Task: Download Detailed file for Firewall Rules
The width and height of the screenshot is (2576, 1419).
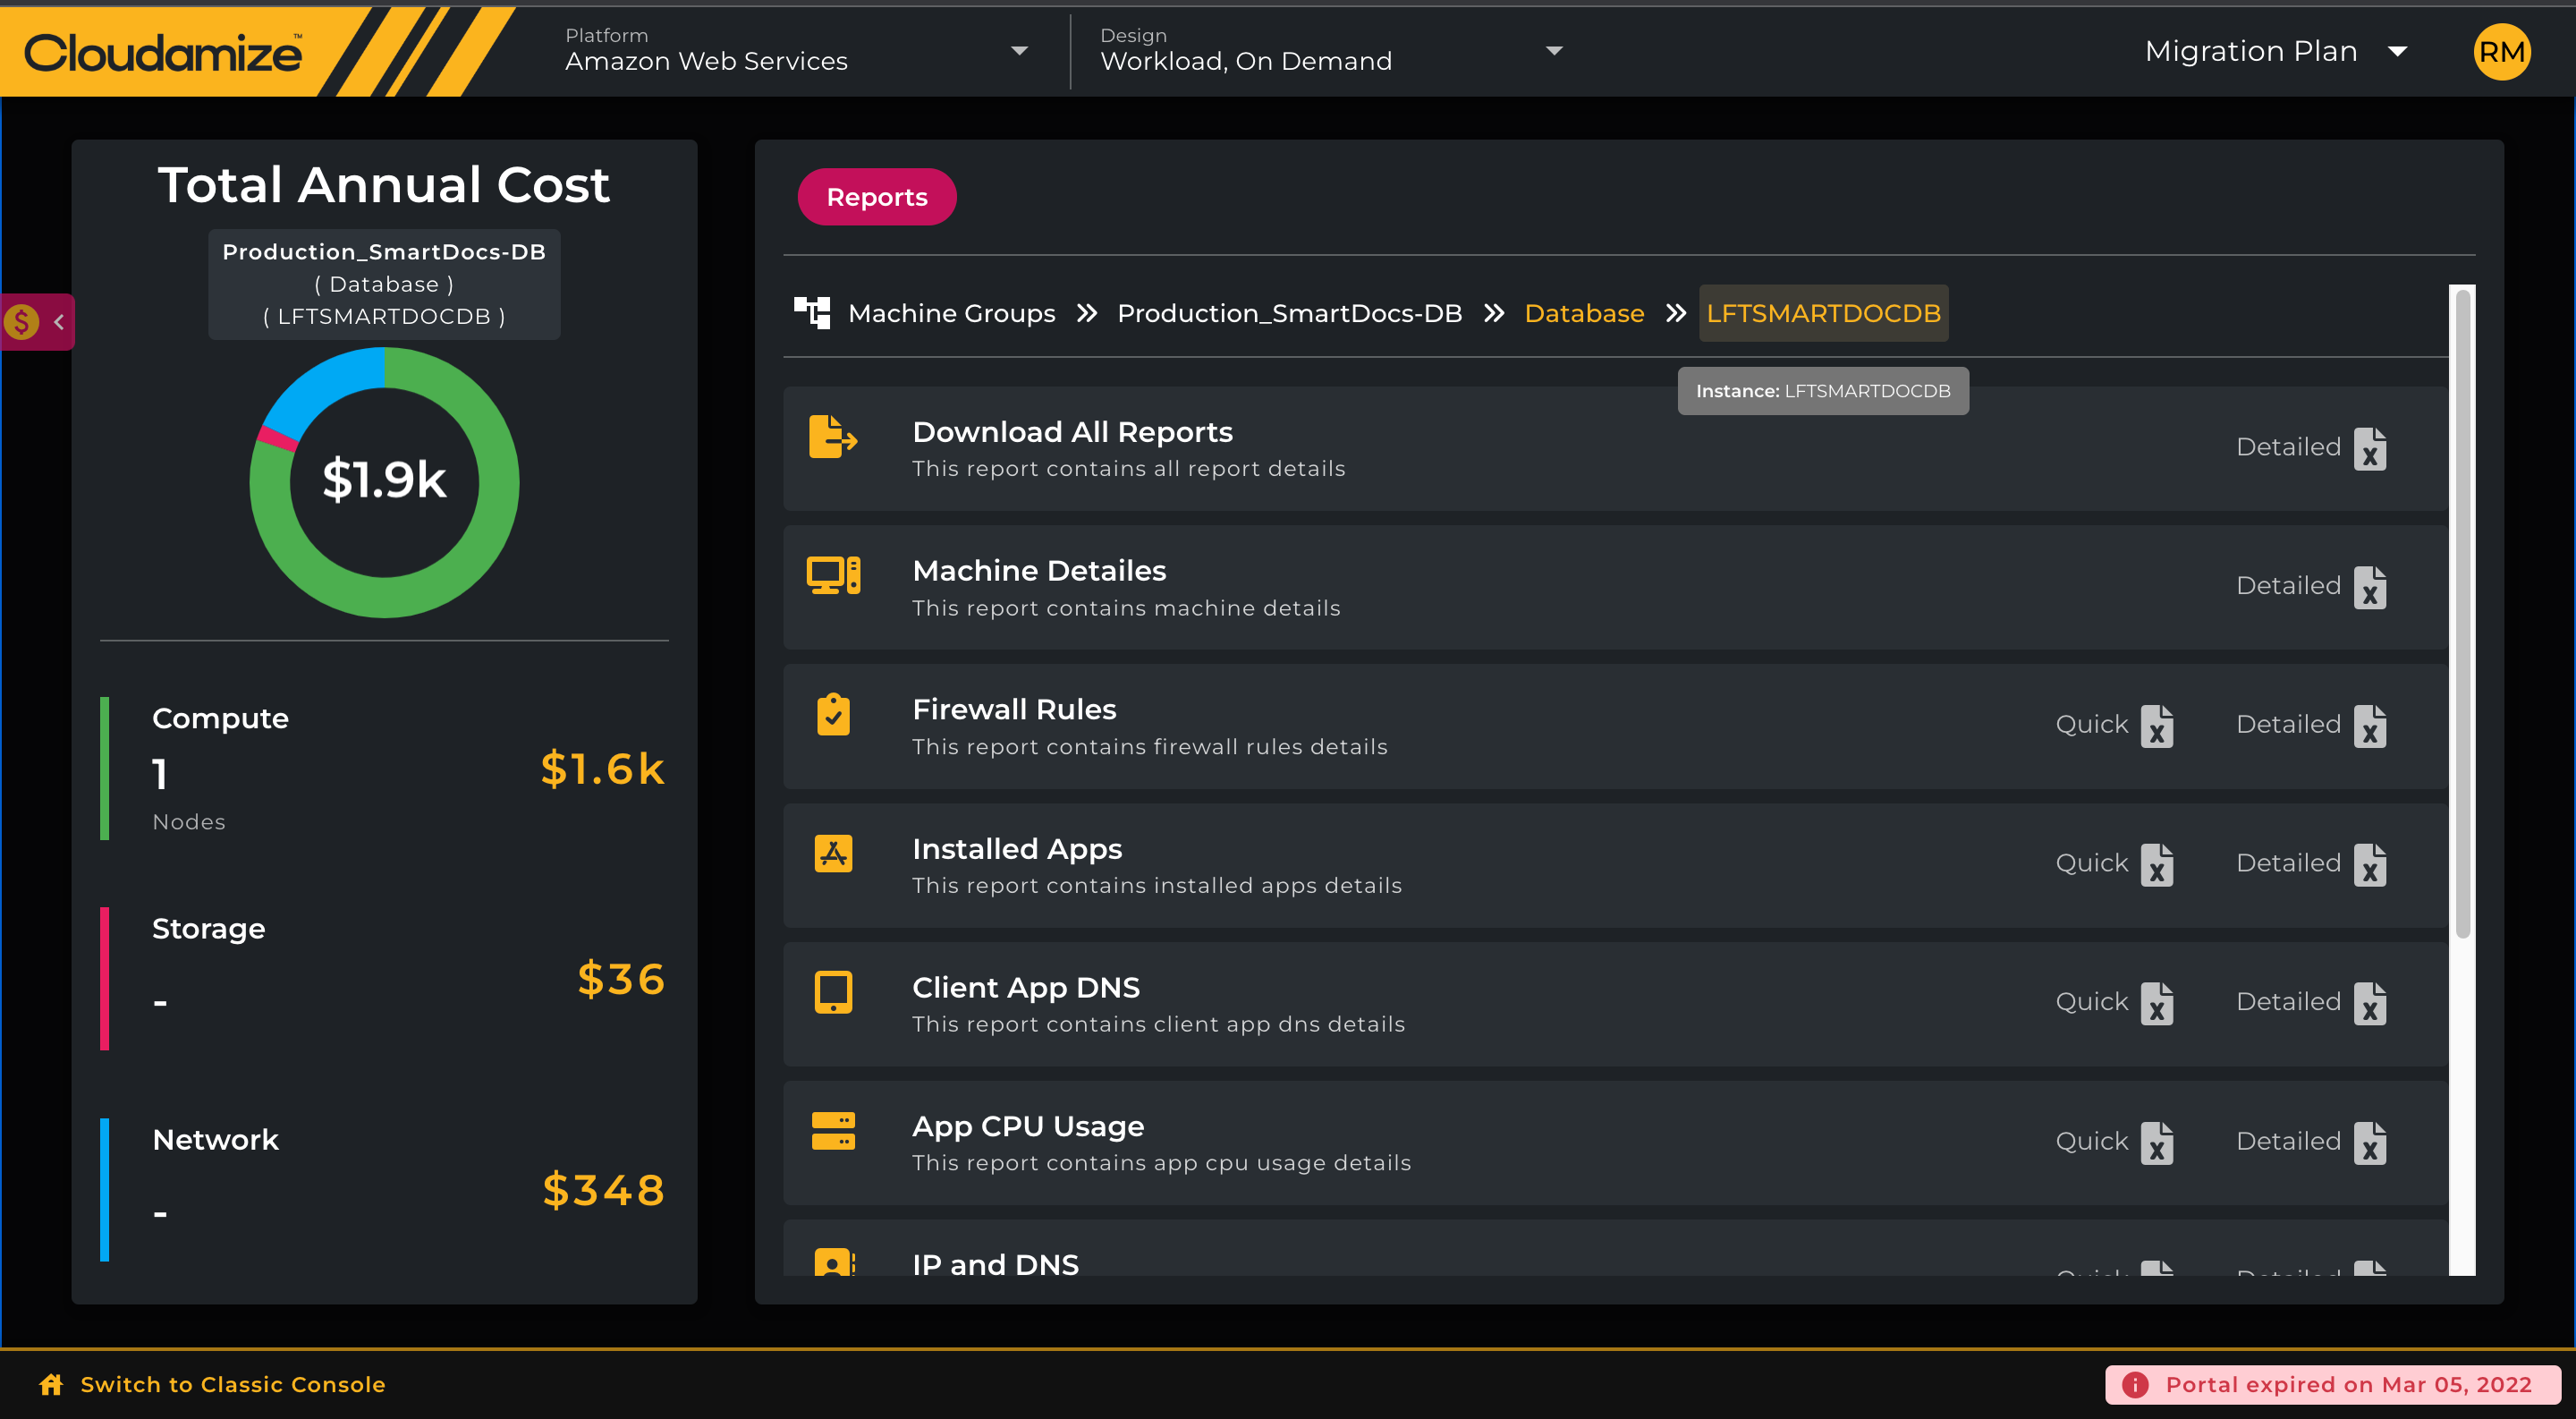Action: (x=2369, y=726)
